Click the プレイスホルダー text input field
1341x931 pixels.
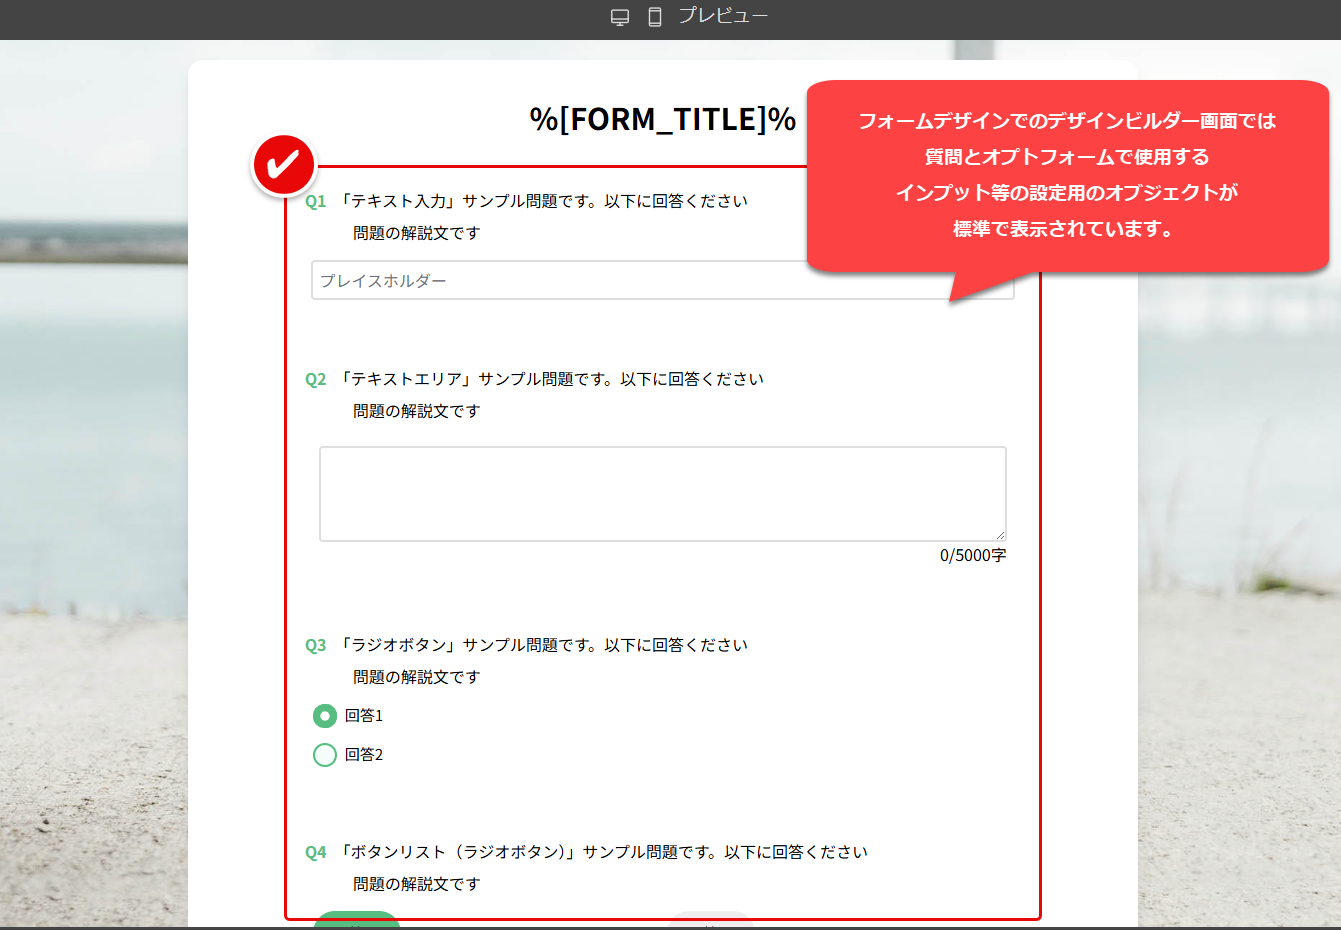[x=662, y=280]
